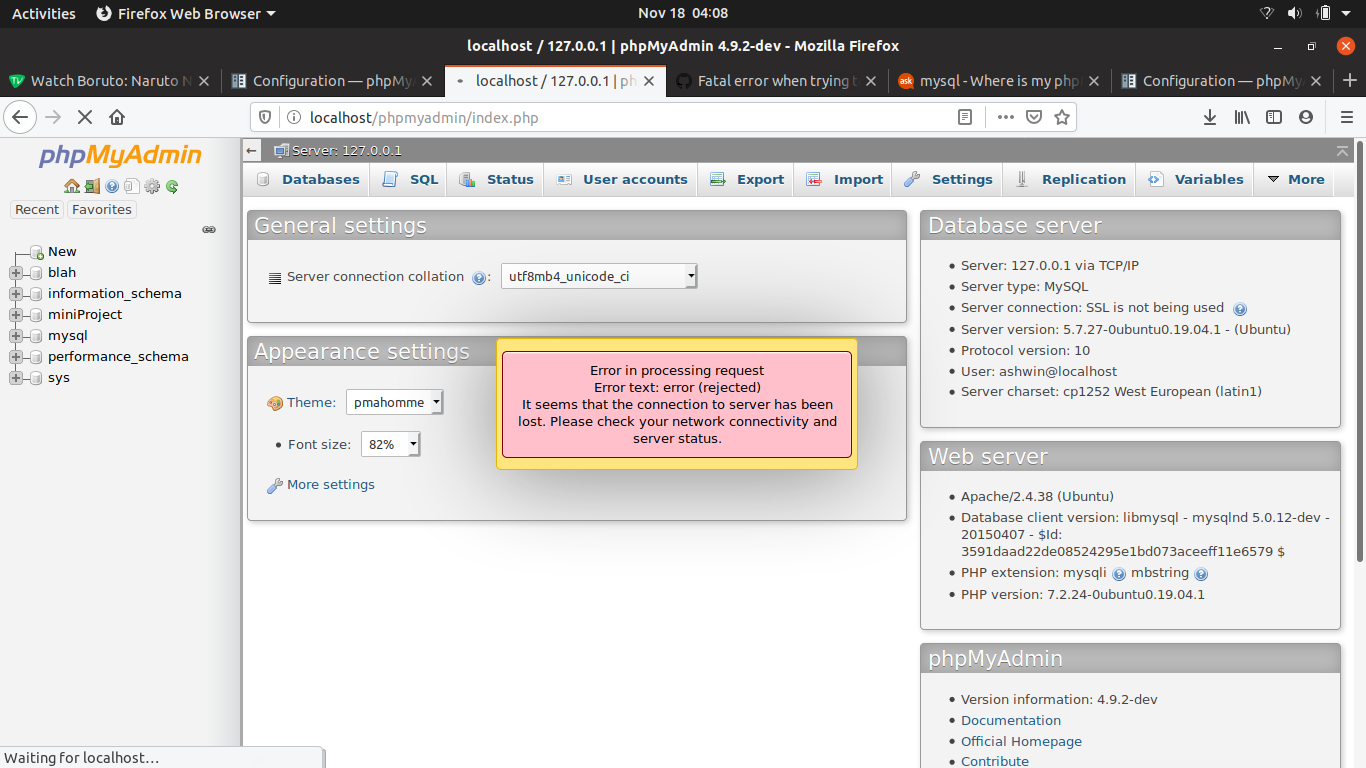Click the Recent button in sidebar
Screen dimensions: 1366x768
pos(37,210)
